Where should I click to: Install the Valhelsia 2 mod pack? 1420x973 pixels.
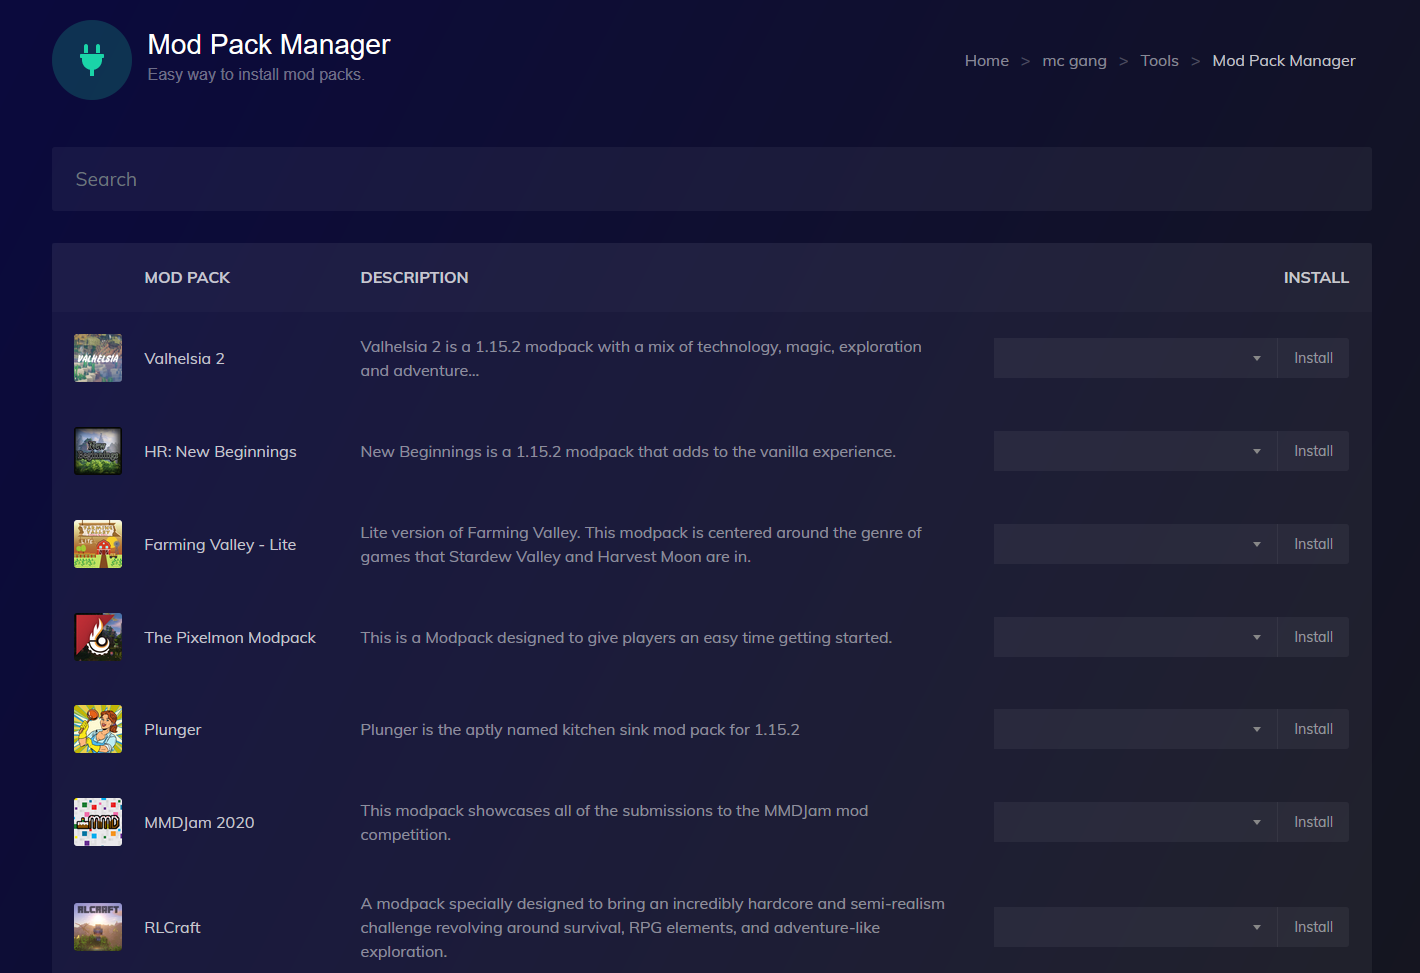point(1313,358)
